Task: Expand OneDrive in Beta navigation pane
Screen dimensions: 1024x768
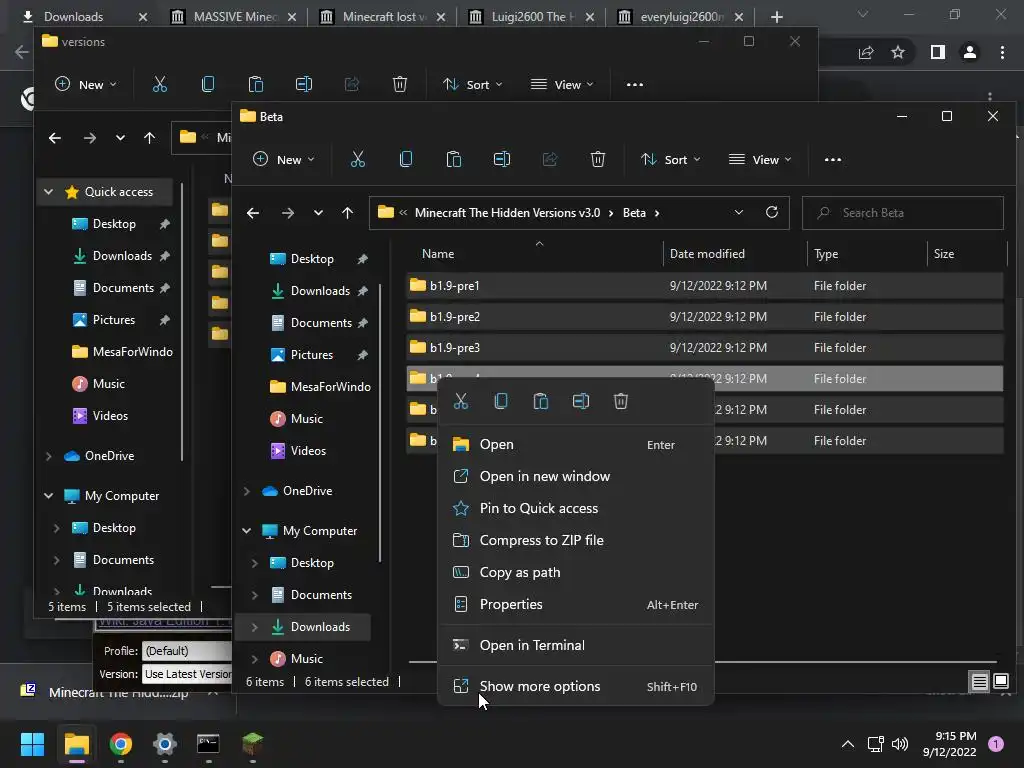Action: click(x=247, y=491)
